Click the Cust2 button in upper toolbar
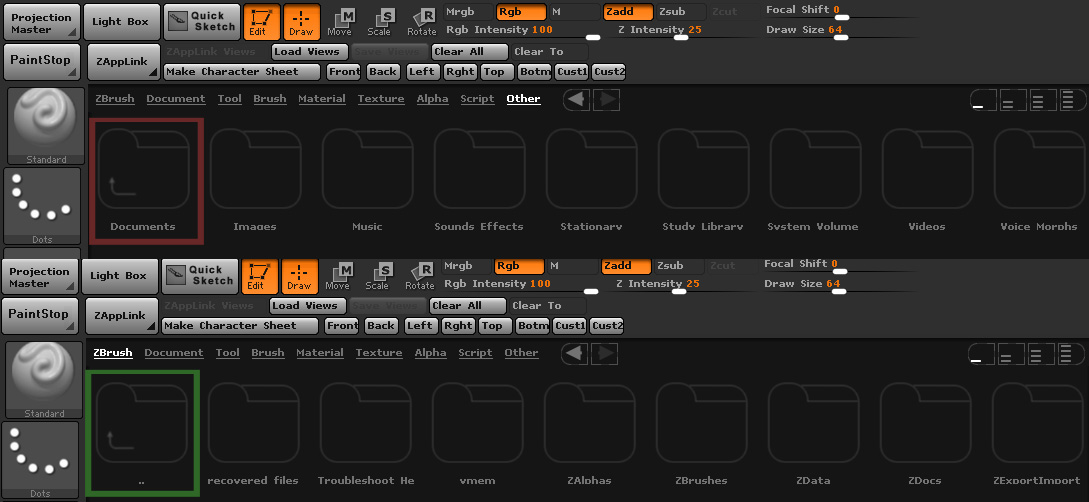 [x=609, y=72]
